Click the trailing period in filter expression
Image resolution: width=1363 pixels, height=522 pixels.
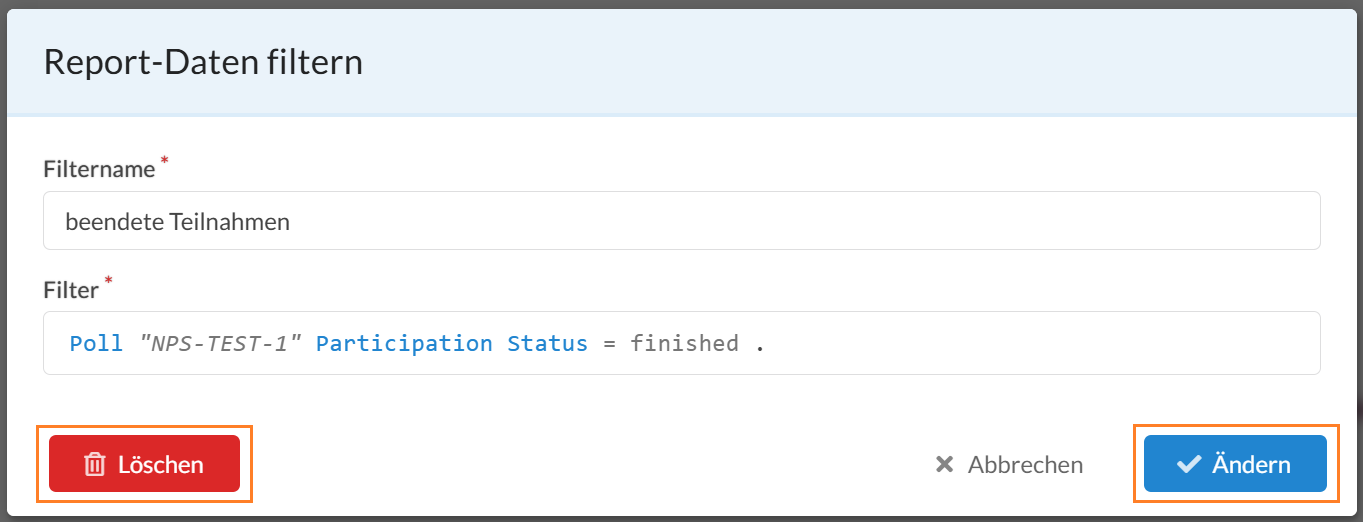tap(759, 349)
